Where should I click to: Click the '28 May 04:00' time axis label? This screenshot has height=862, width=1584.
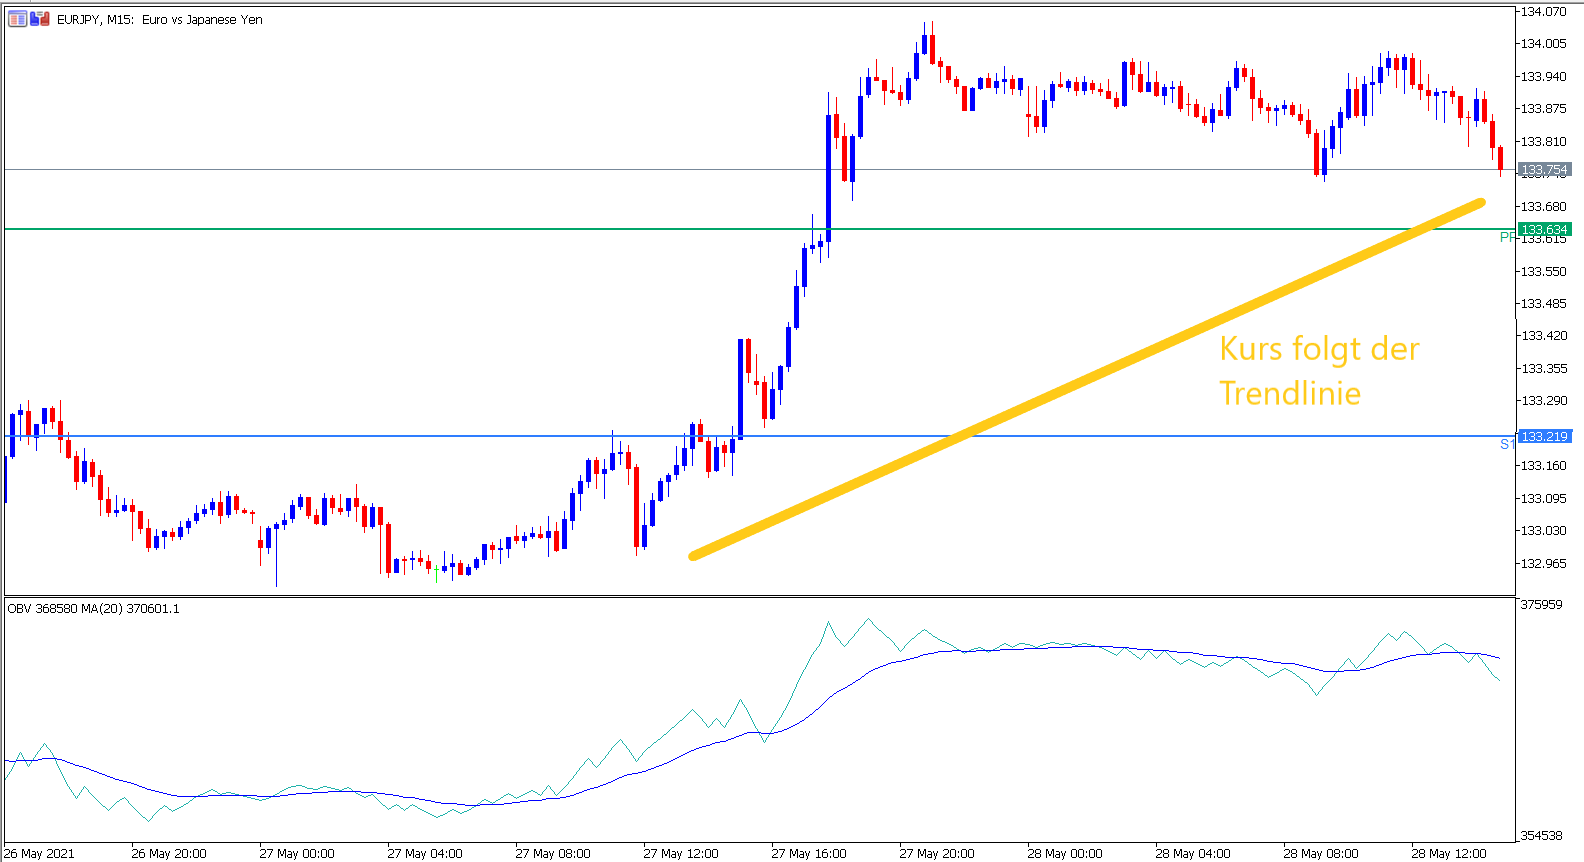tap(1193, 853)
